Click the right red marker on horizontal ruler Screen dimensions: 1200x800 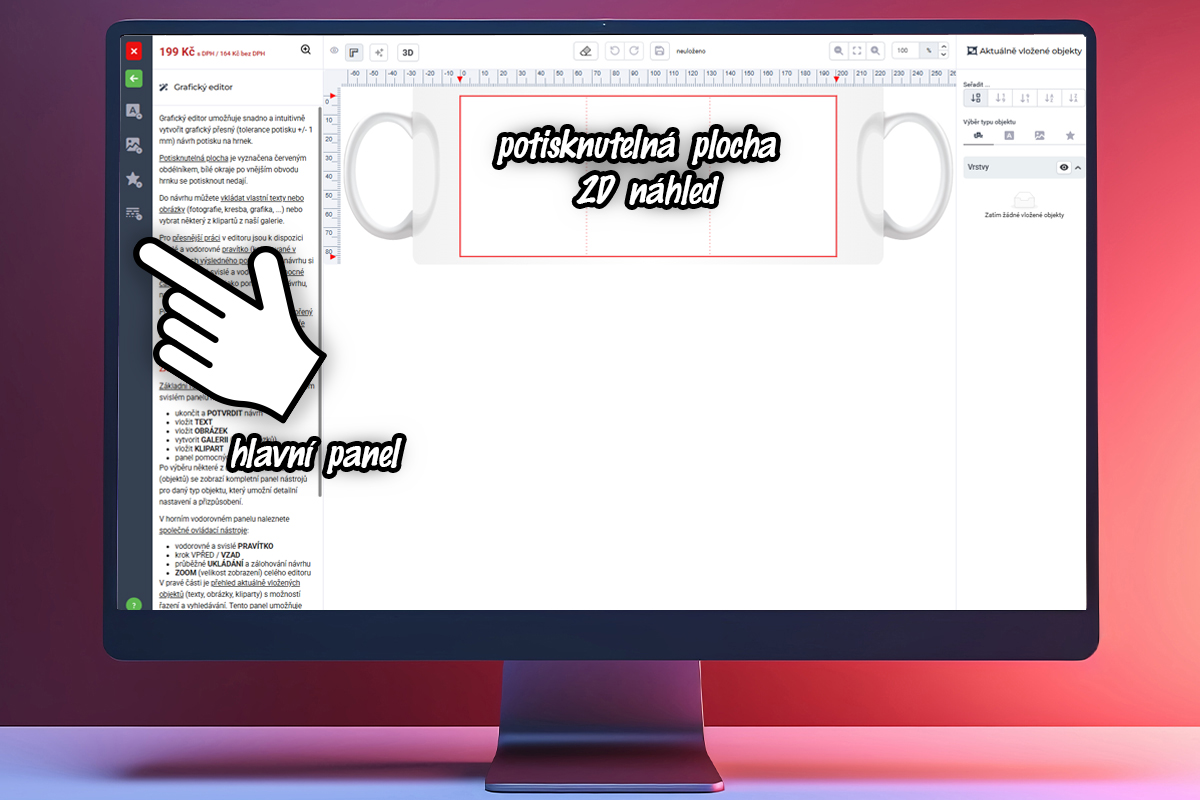point(837,77)
